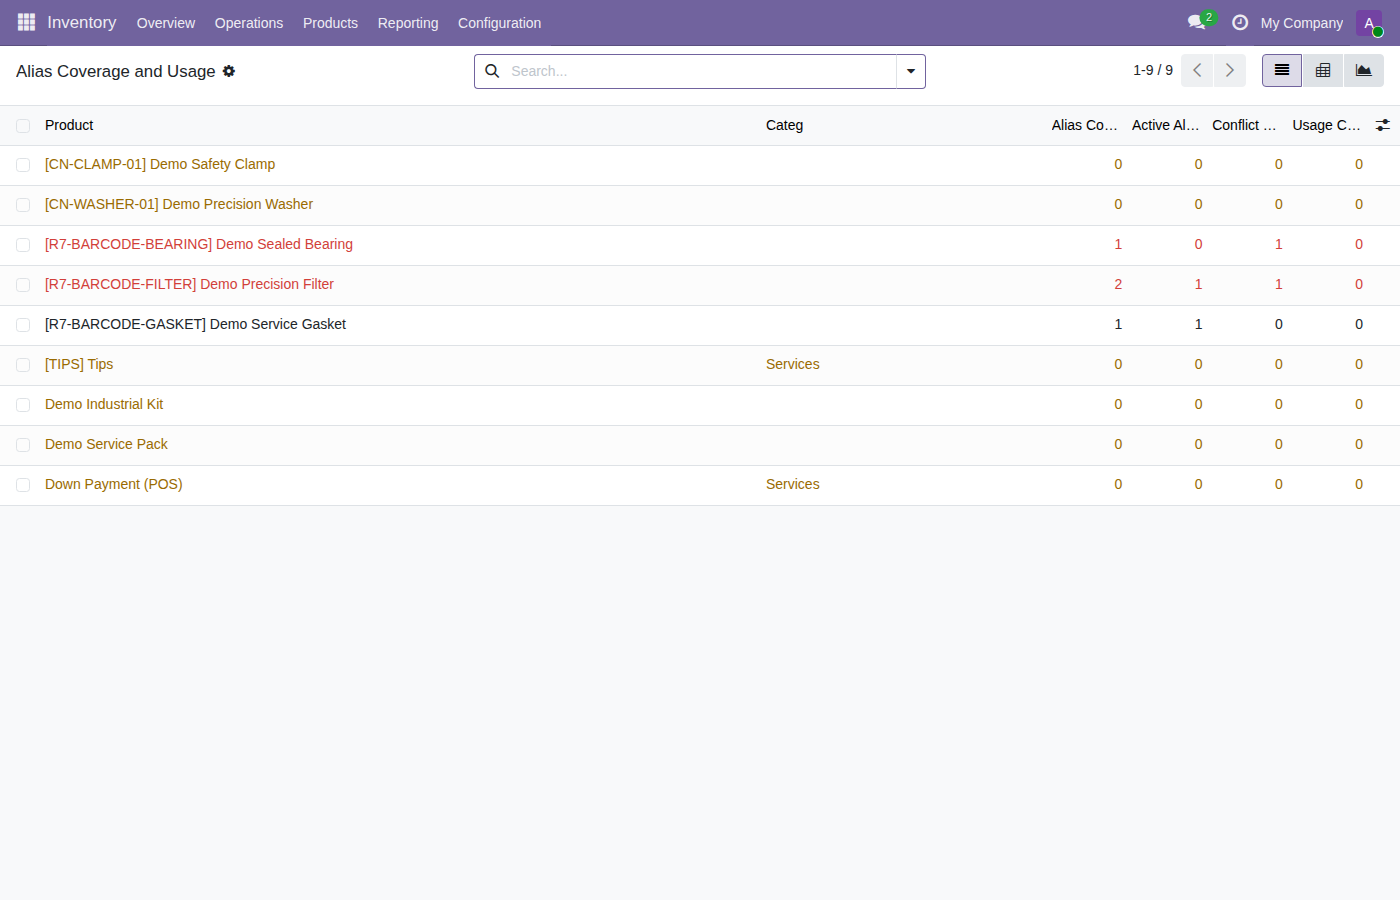Sort by the Usage C… column header
1400x900 pixels.
tap(1327, 125)
